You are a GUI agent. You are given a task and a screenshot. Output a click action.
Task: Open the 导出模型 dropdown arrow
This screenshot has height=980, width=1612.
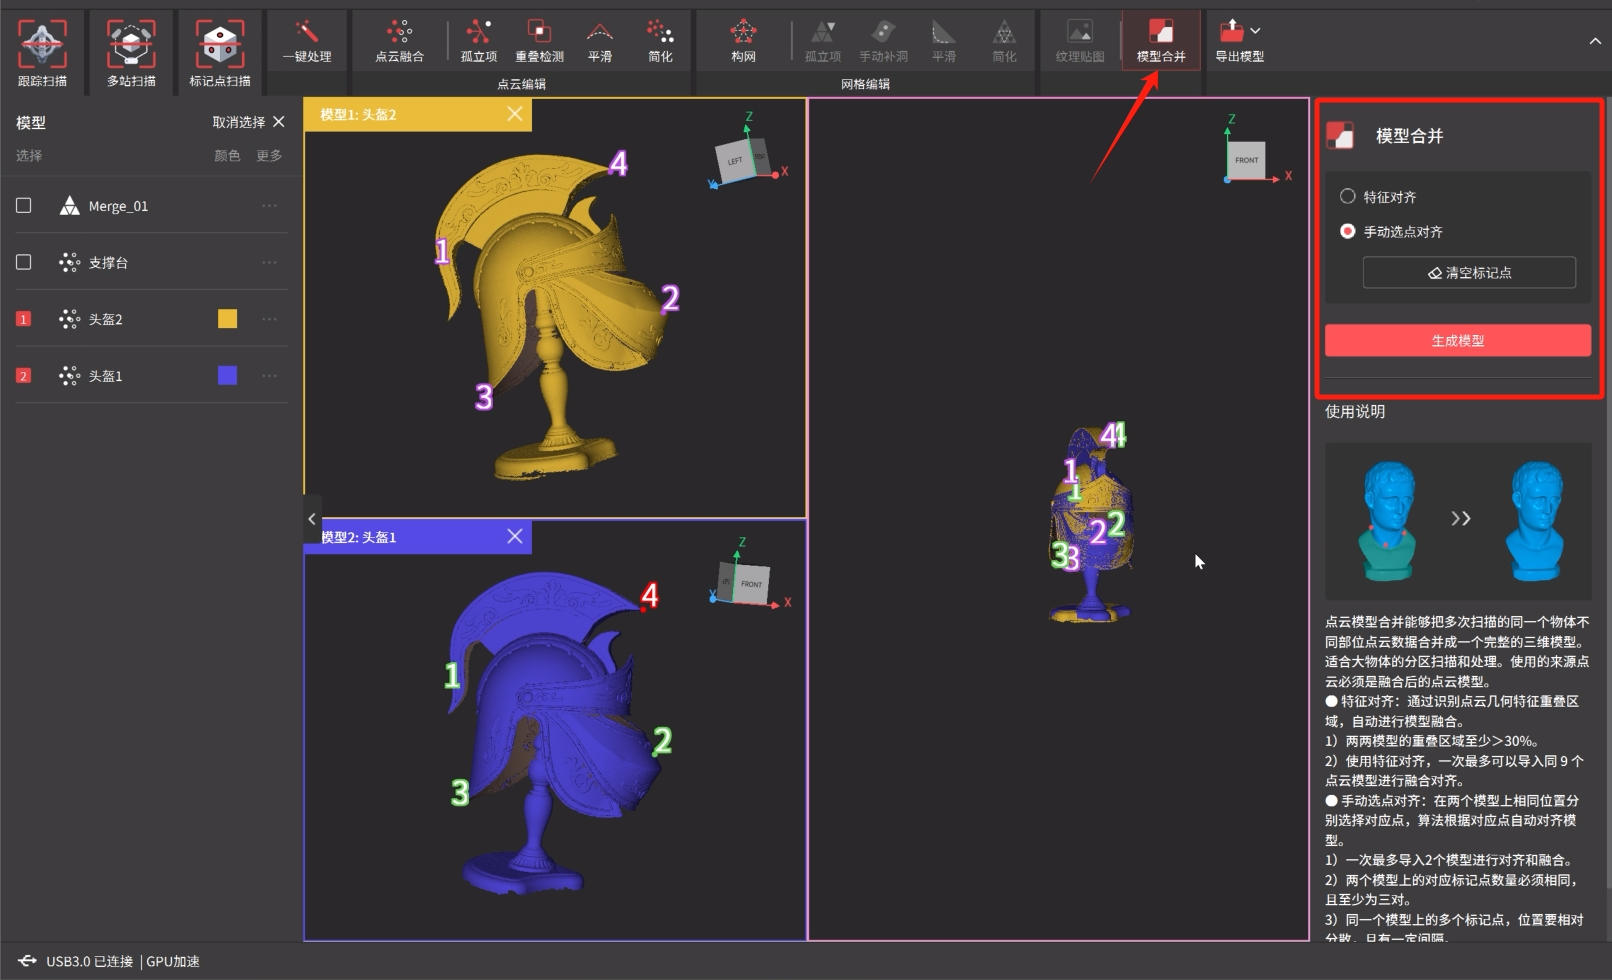coord(1256,31)
